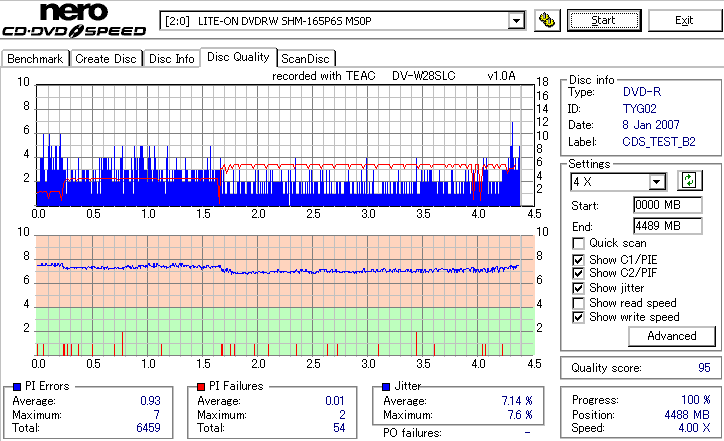The width and height of the screenshot is (724, 441).
Task: Expand the LITE-ON drive selection dropdown arrow
Action: pyautogui.click(x=516, y=21)
